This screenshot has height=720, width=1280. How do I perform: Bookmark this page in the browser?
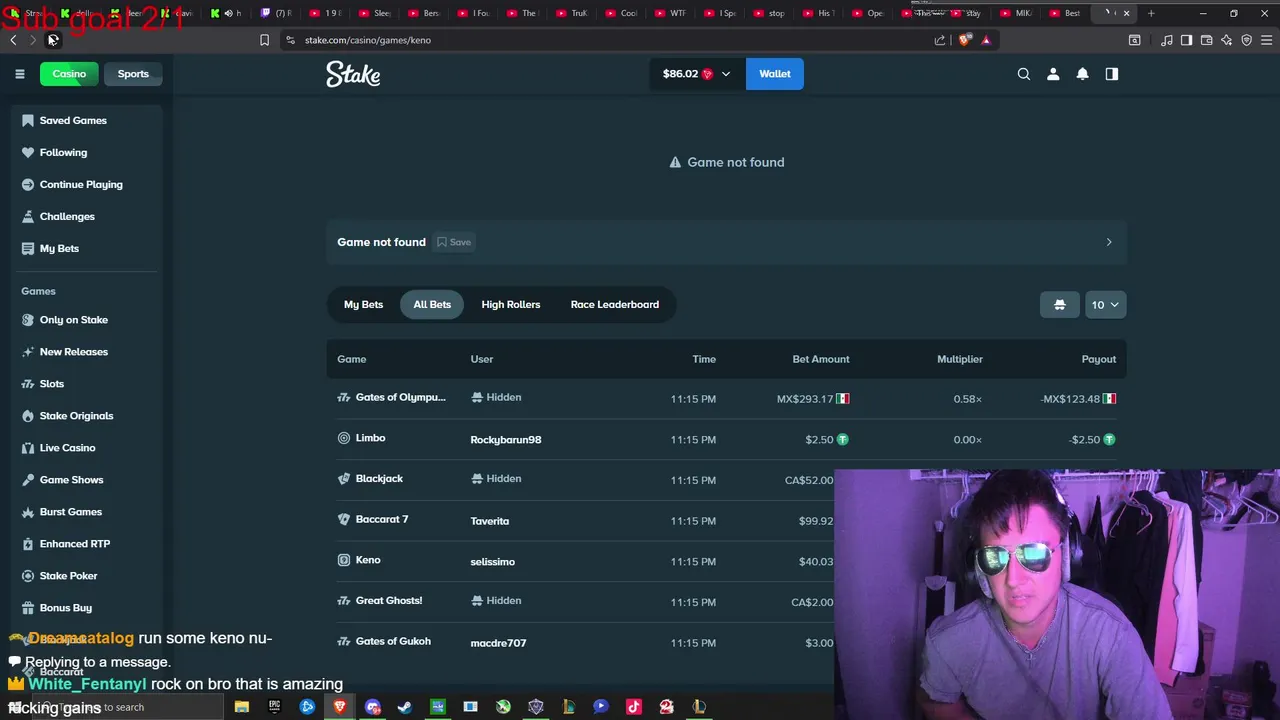tap(264, 40)
